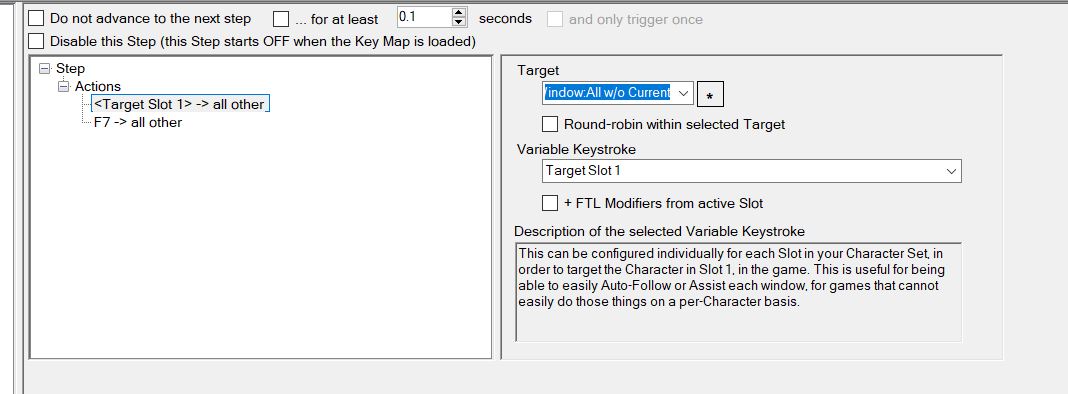
Task: Click the asterisk button beside the Target dropdown
Action: 710,94
